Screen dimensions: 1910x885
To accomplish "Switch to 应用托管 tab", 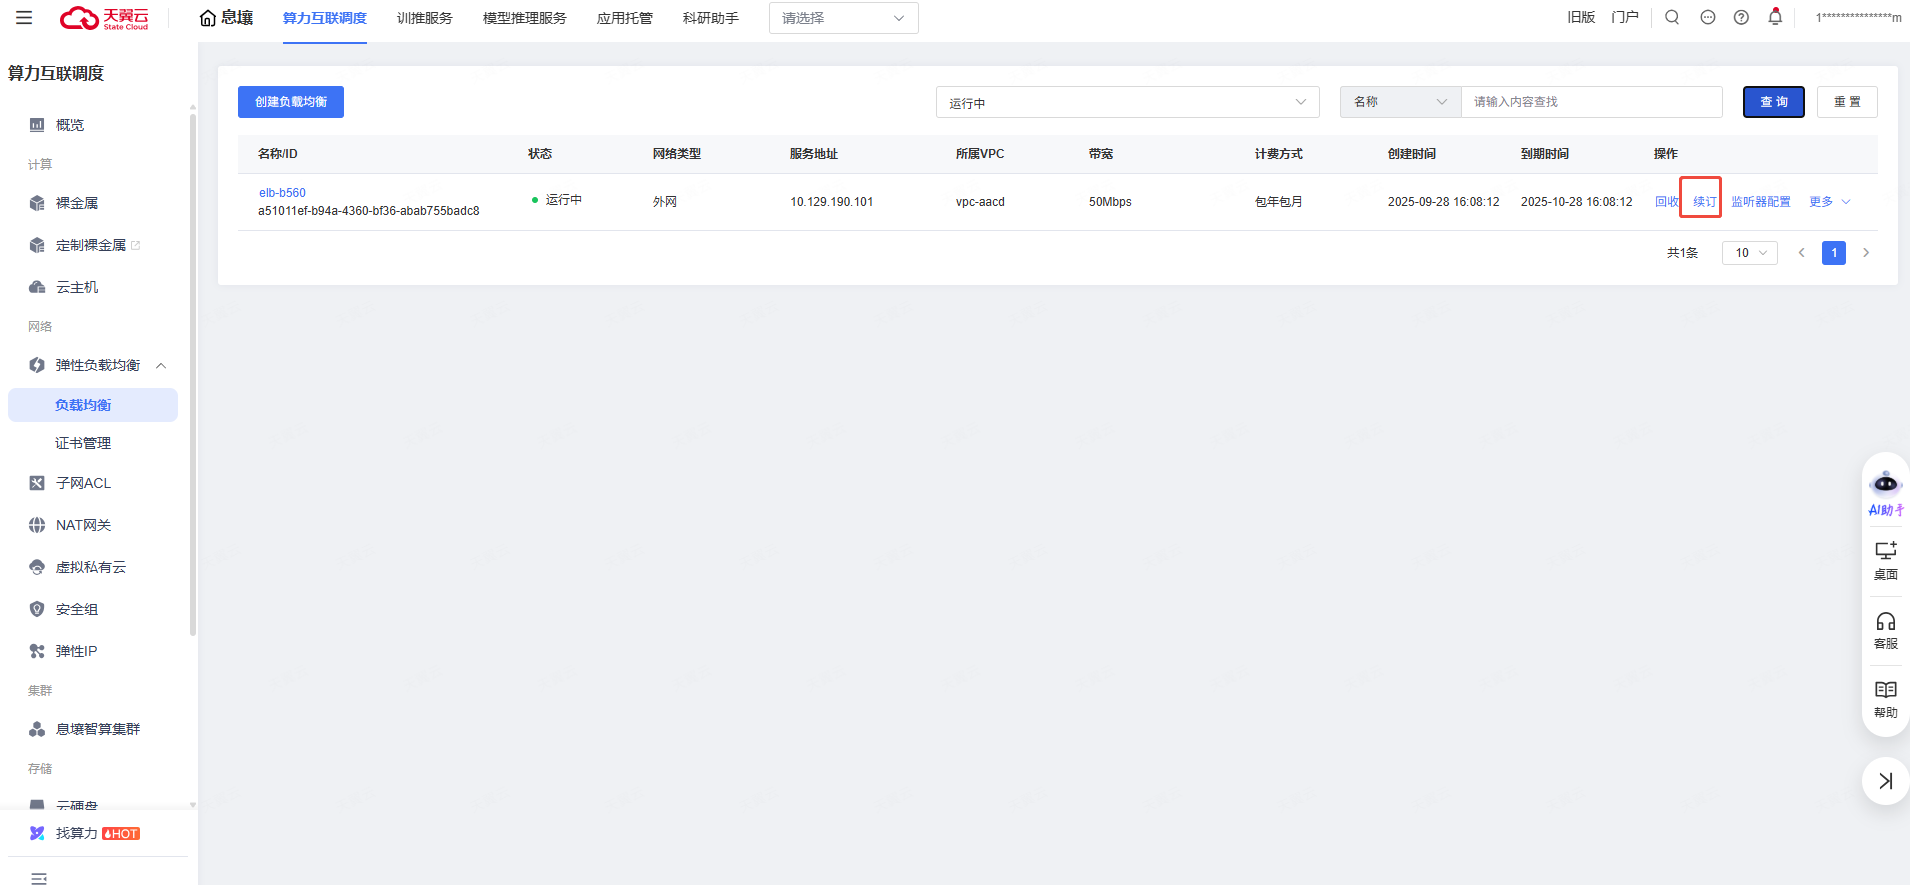I will tap(625, 18).
